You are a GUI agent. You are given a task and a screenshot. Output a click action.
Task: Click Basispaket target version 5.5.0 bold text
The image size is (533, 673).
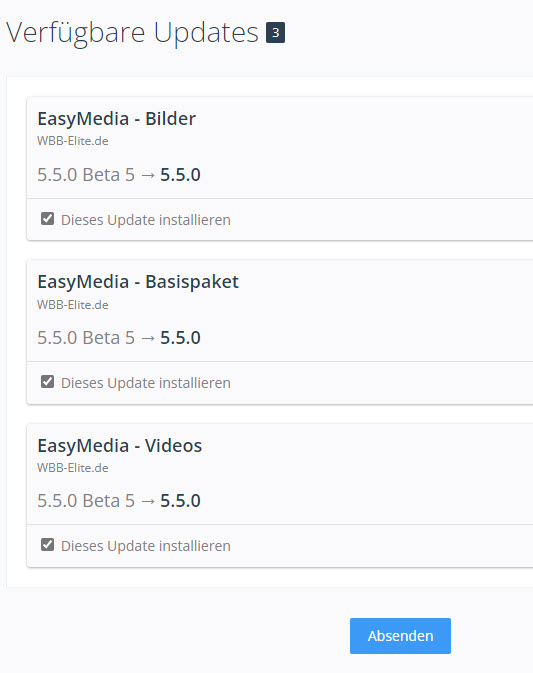point(180,338)
